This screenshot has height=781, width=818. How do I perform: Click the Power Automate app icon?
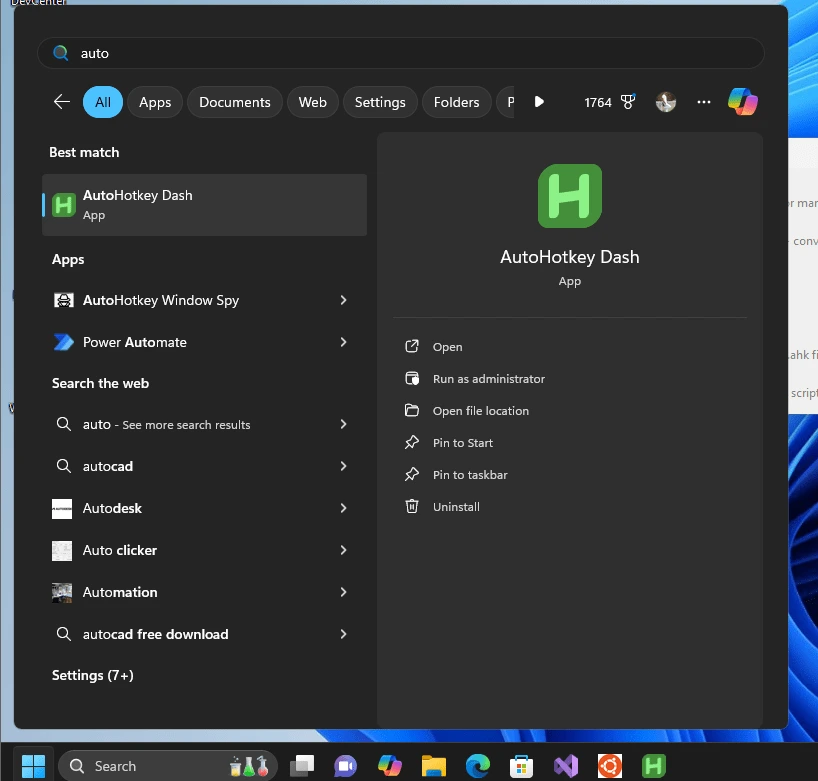tap(64, 342)
